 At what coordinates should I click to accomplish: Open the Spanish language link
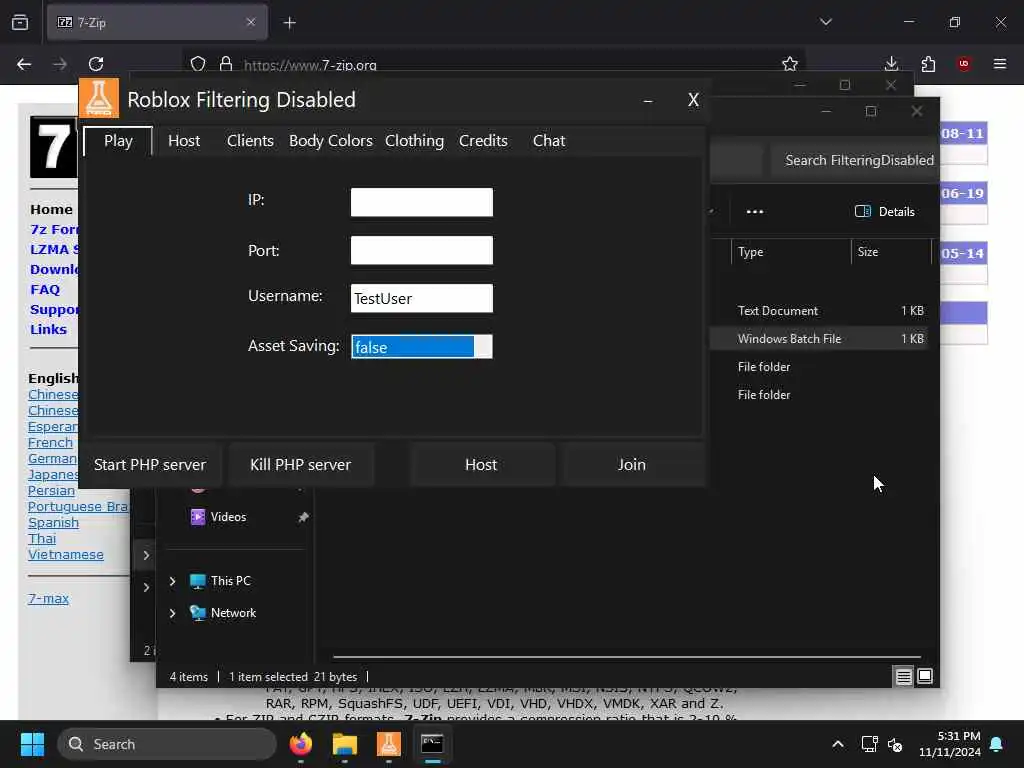click(54, 522)
